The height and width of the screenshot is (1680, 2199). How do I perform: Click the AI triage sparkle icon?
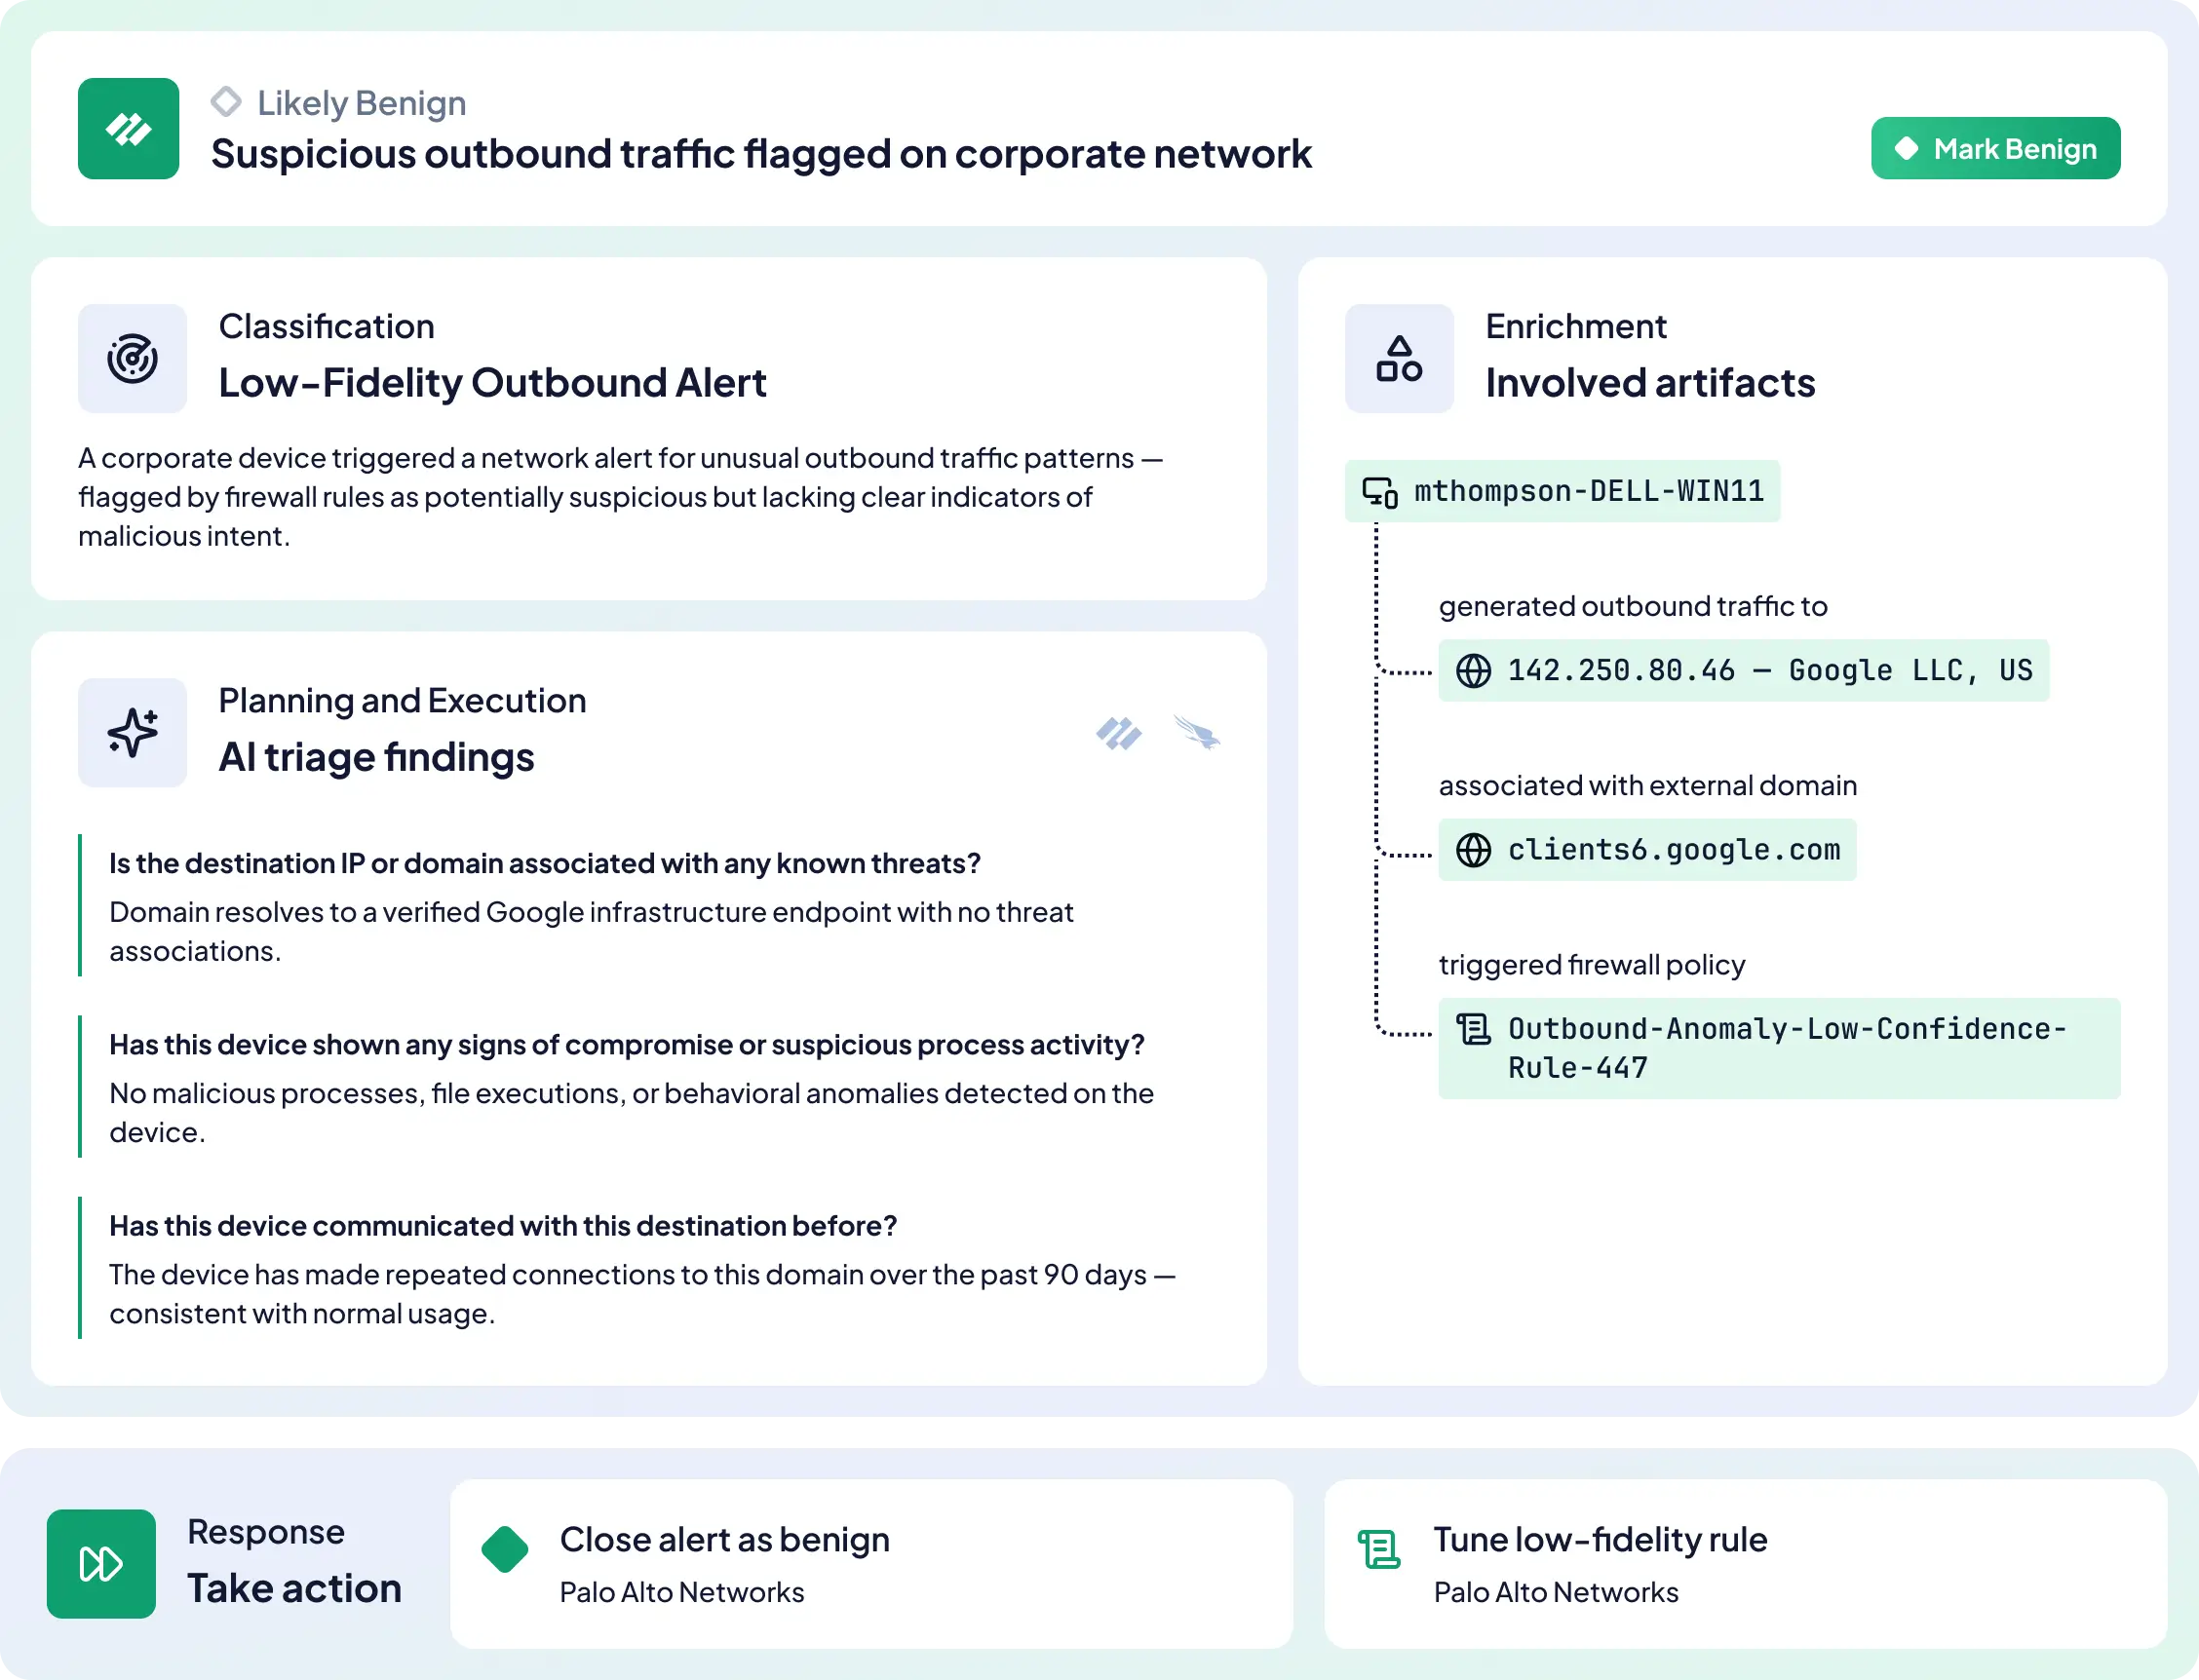[133, 733]
